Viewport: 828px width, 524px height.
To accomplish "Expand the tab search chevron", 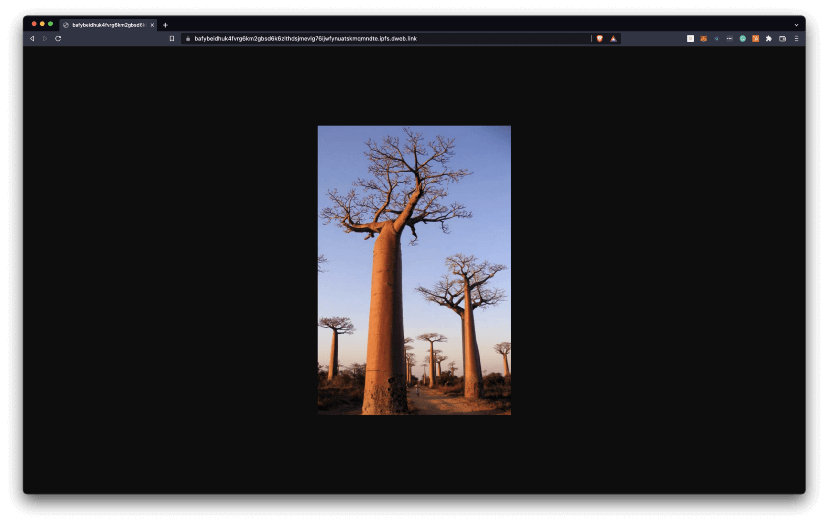I will tap(796, 24).
